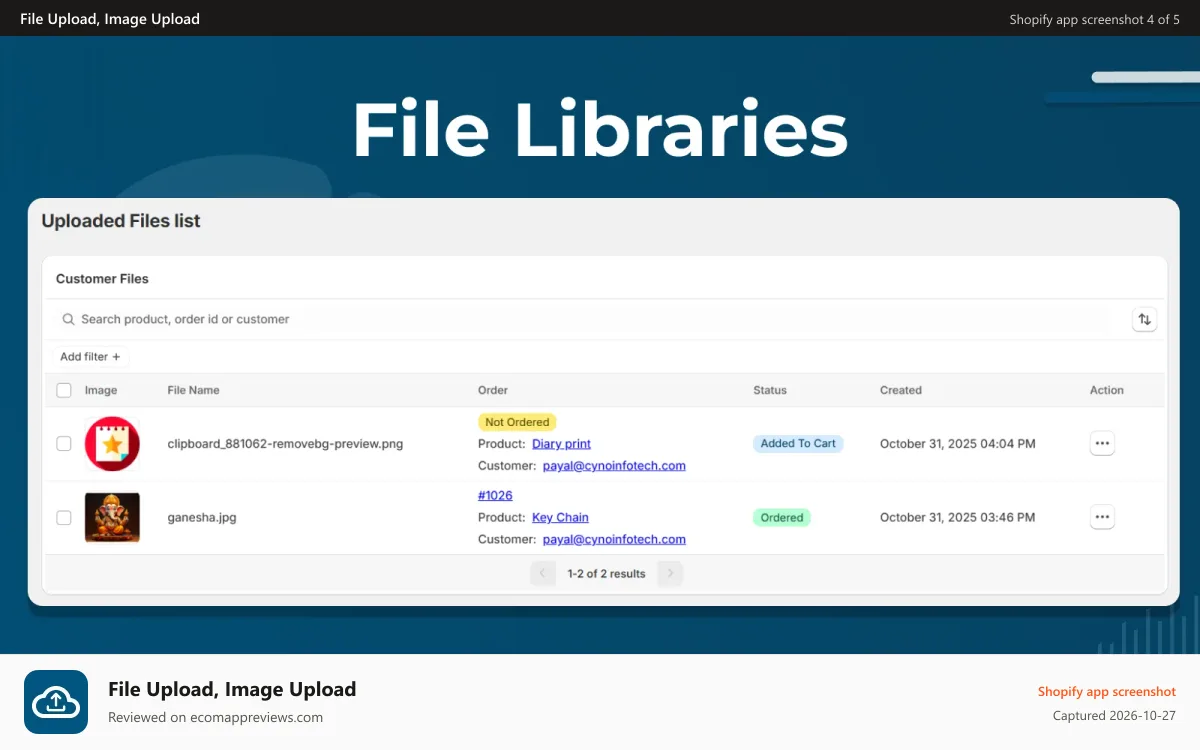This screenshot has height=750, width=1200.
Task: Open actions menu for ganesha.jpg row
Action: [x=1102, y=517]
